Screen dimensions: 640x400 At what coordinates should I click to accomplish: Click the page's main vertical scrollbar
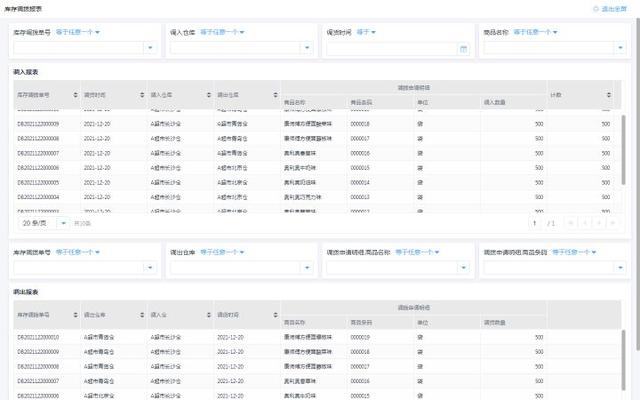coord(638,184)
